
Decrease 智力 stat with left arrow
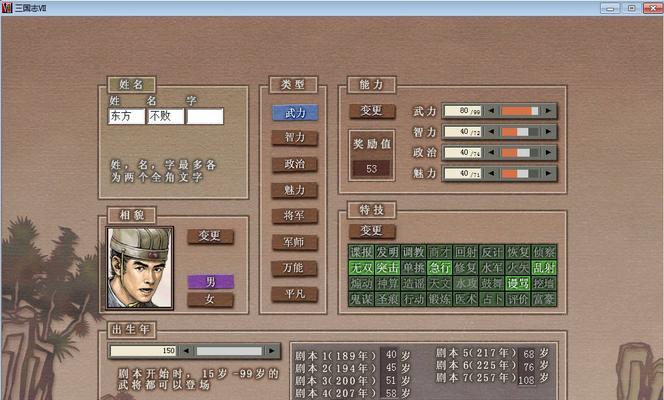coord(491,132)
